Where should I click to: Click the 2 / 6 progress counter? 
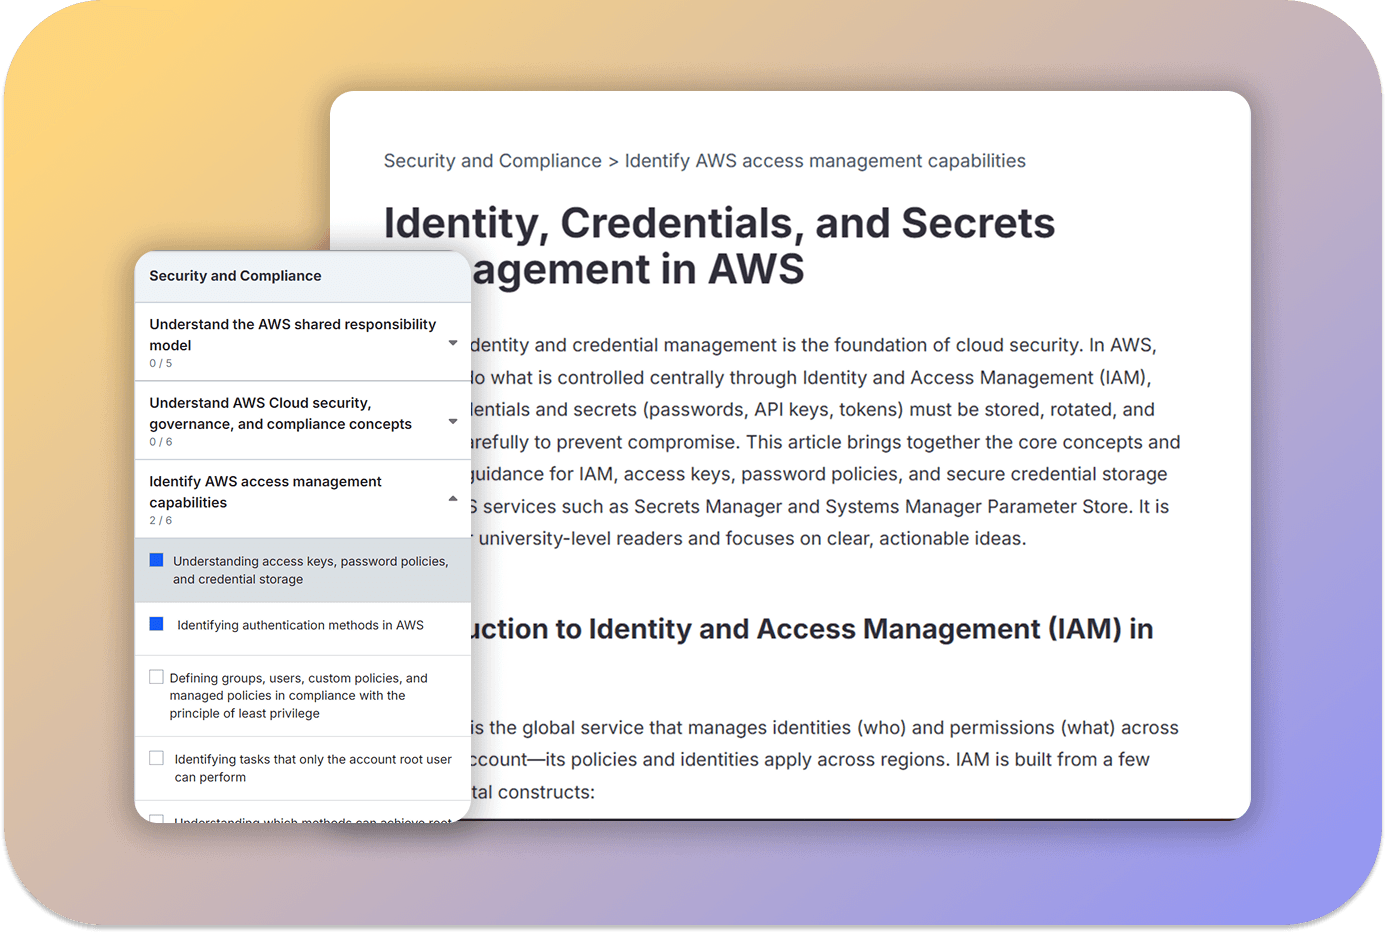pyautogui.click(x=161, y=520)
